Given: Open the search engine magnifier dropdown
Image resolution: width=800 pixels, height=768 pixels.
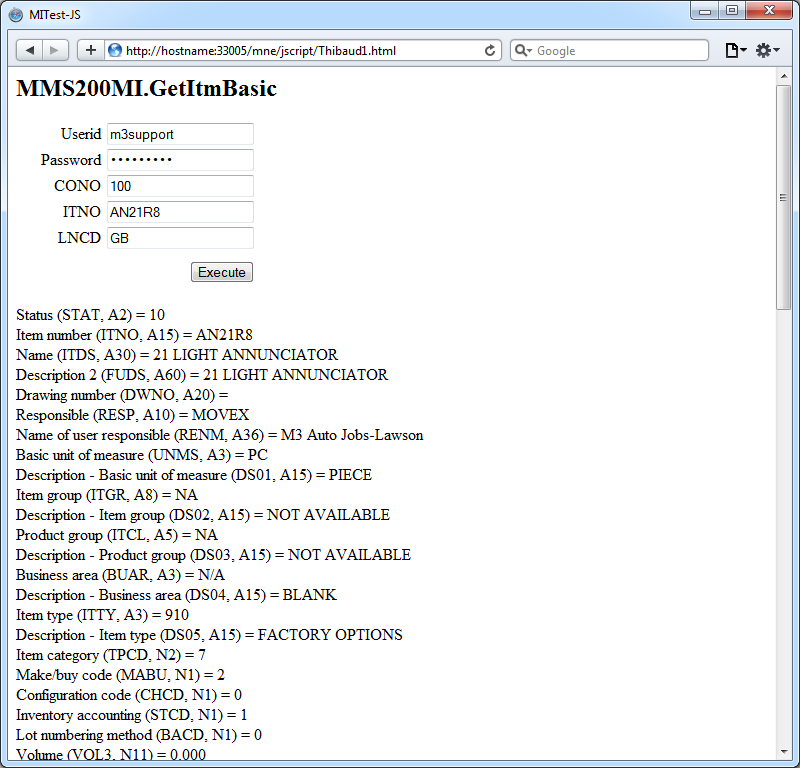Looking at the screenshot, I should tap(523, 50).
